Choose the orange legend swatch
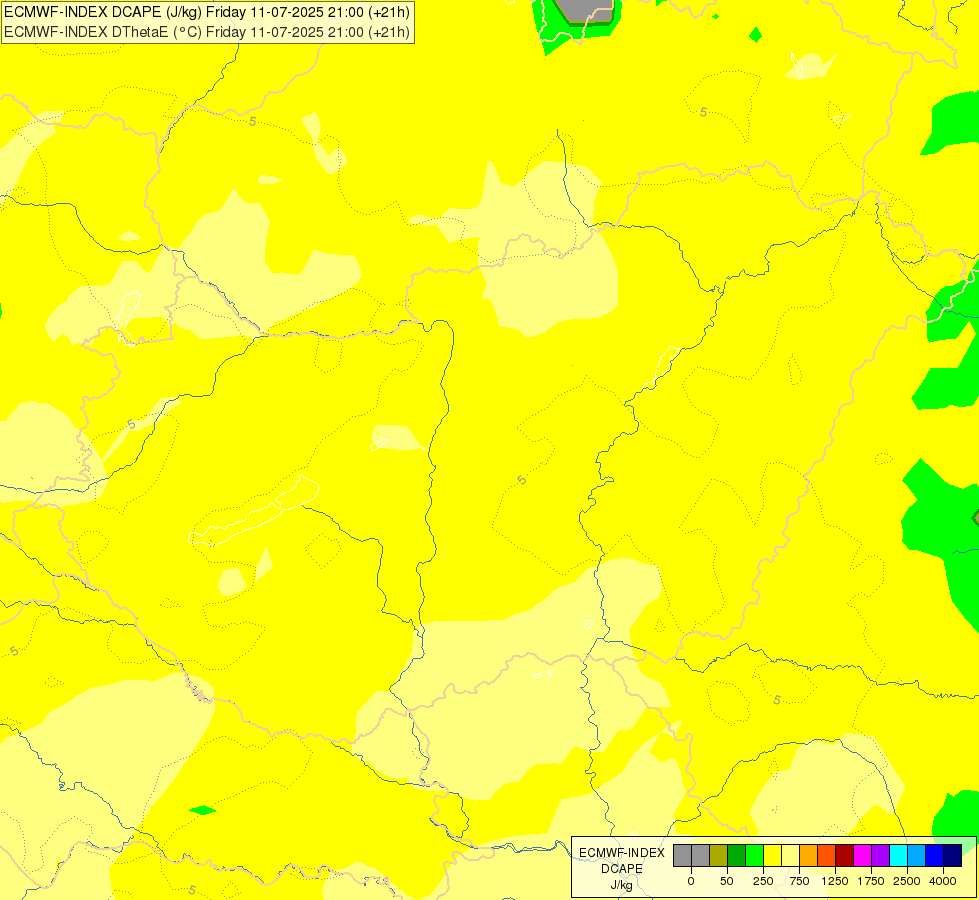The height and width of the screenshot is (900, 979). click(x=809, y=855)
